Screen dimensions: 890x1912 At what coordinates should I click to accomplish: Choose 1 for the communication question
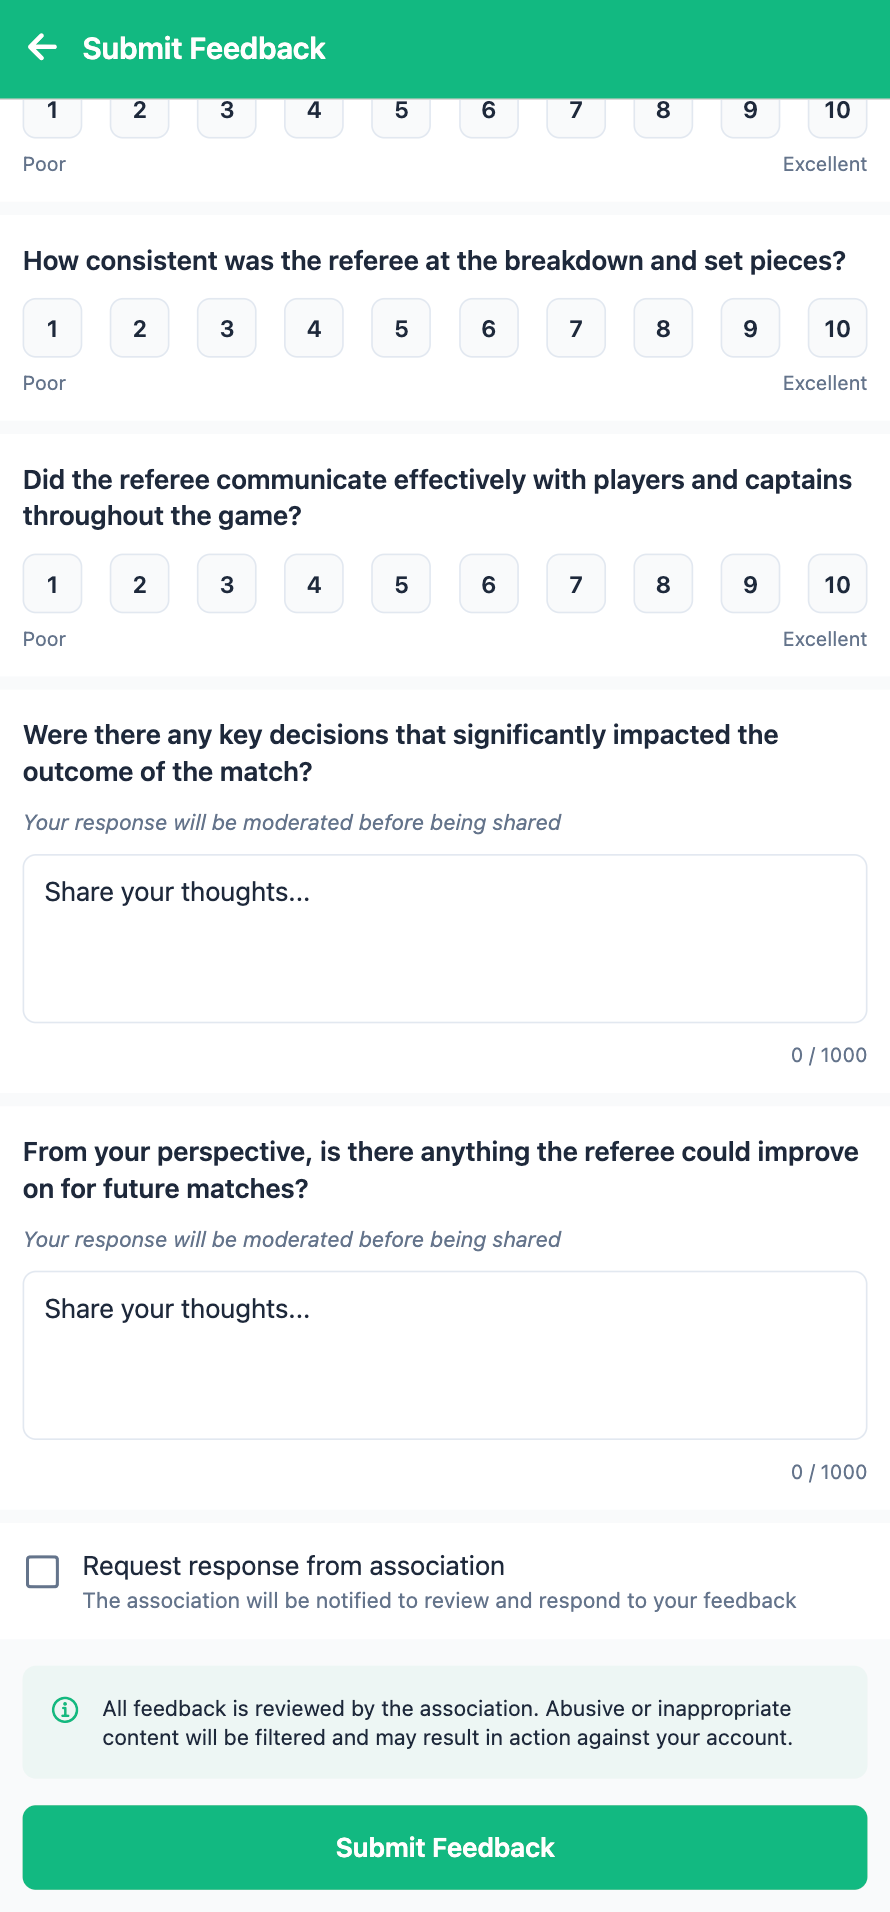[51, 583]
